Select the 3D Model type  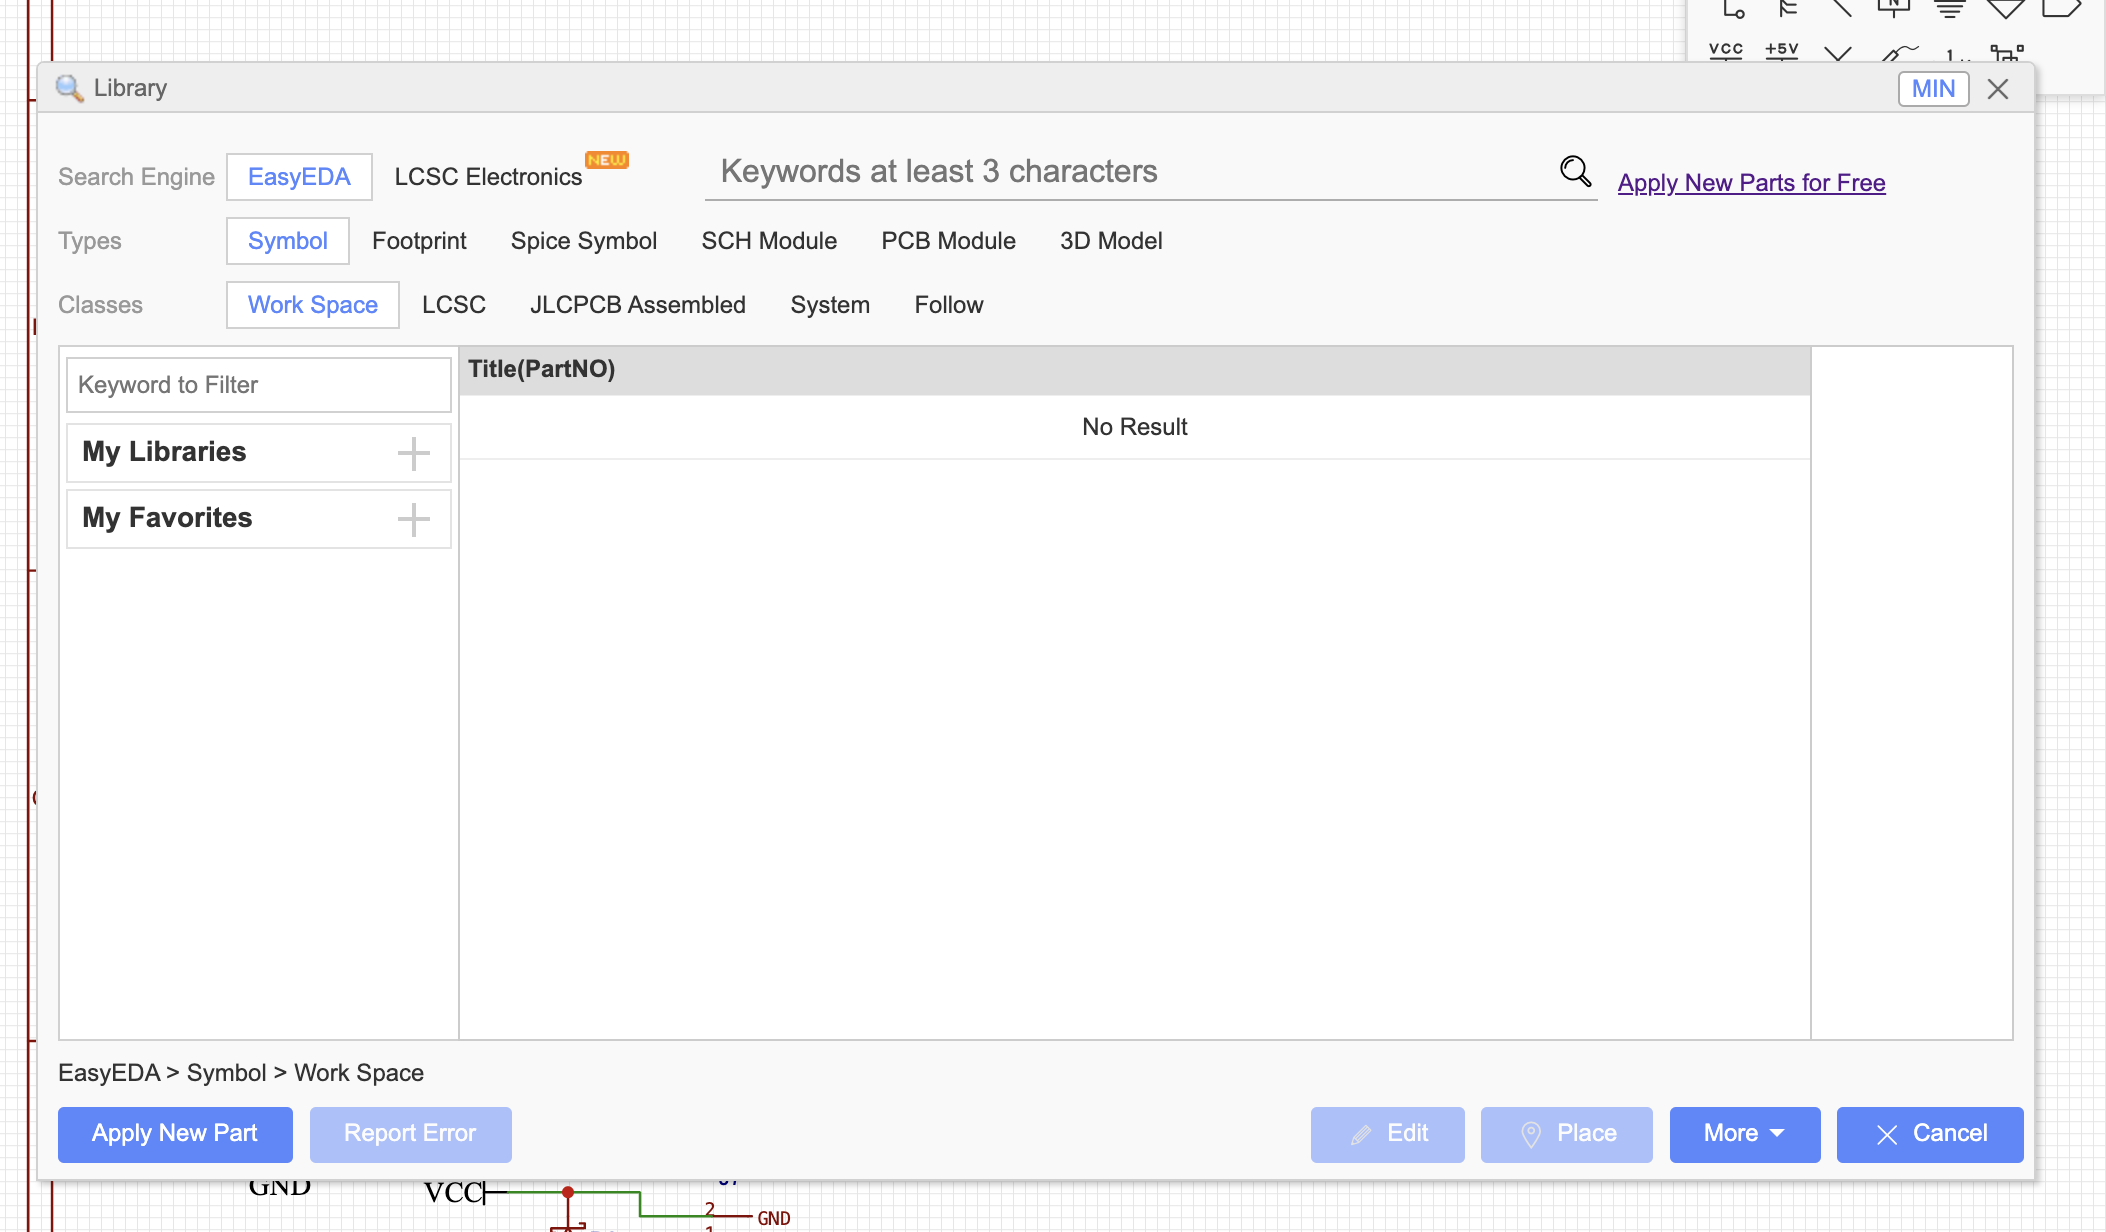coord(1111,241)
